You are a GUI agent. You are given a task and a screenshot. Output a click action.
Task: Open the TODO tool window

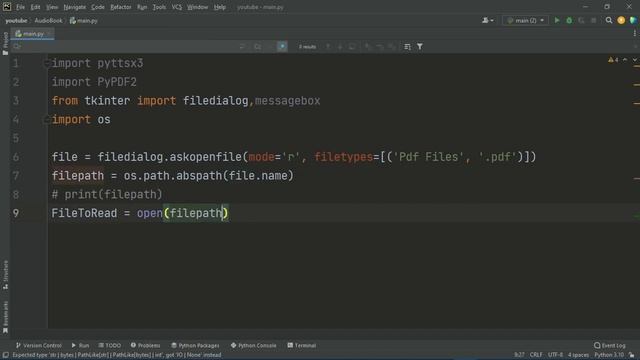click(x=109, y=345)
